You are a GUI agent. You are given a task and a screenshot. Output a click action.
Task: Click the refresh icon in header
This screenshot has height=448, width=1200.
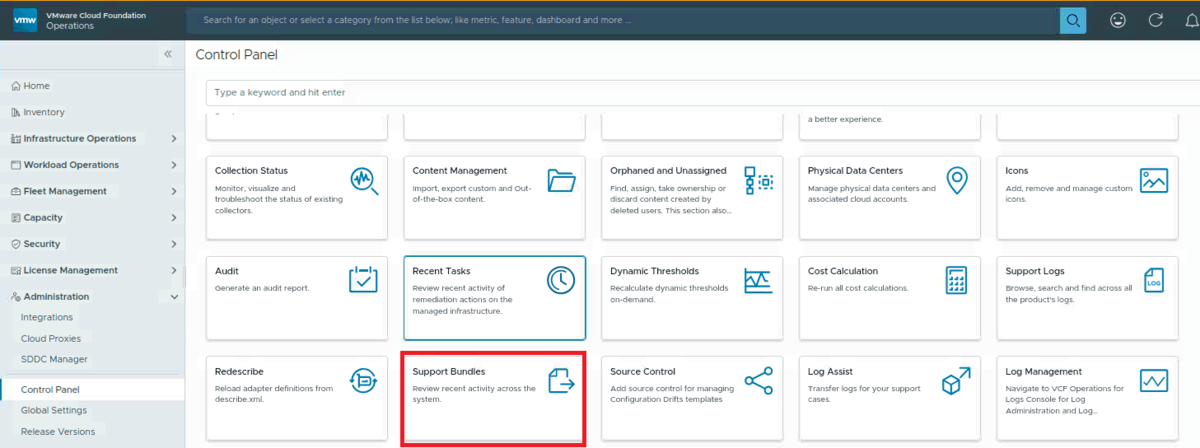(1156, 20)
